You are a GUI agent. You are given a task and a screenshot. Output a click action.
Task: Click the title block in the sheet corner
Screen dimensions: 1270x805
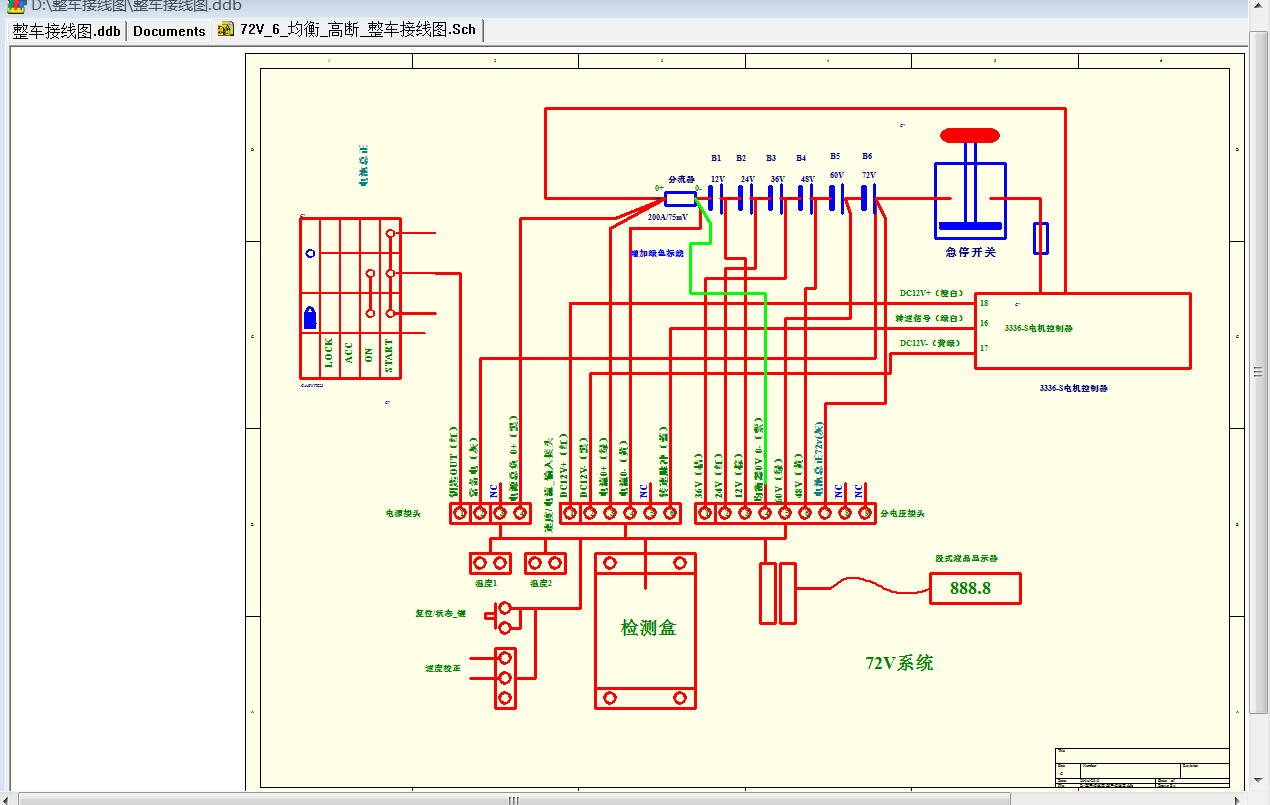click(x=1141, y=768)
